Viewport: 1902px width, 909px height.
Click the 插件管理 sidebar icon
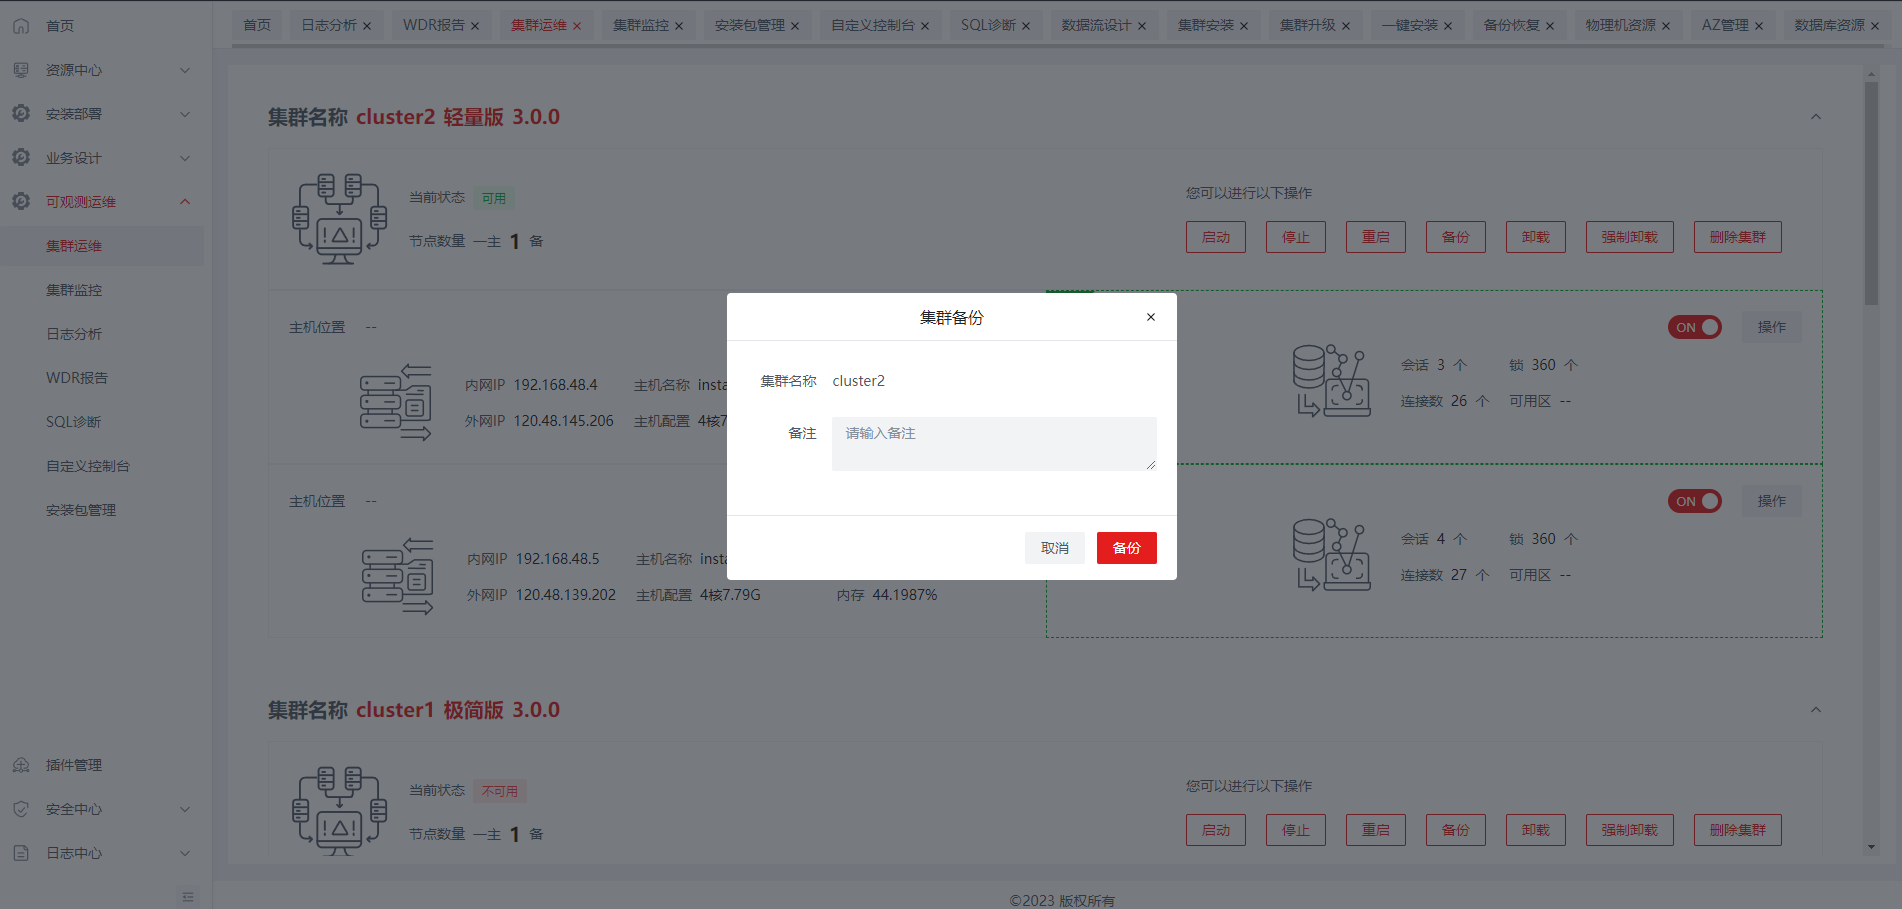21,765
